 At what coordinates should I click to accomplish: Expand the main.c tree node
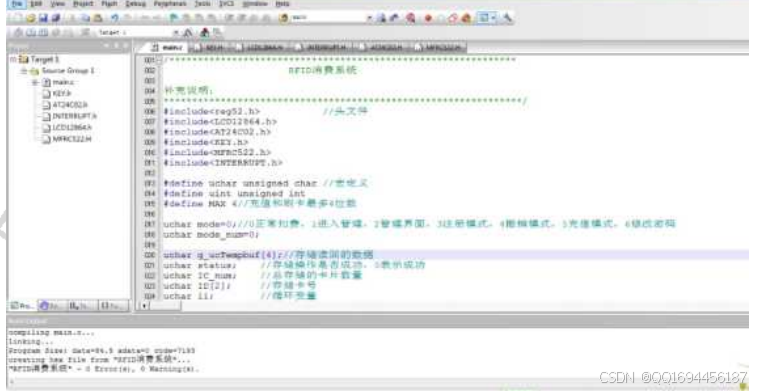pyautogui.click(x=35, y=82)
